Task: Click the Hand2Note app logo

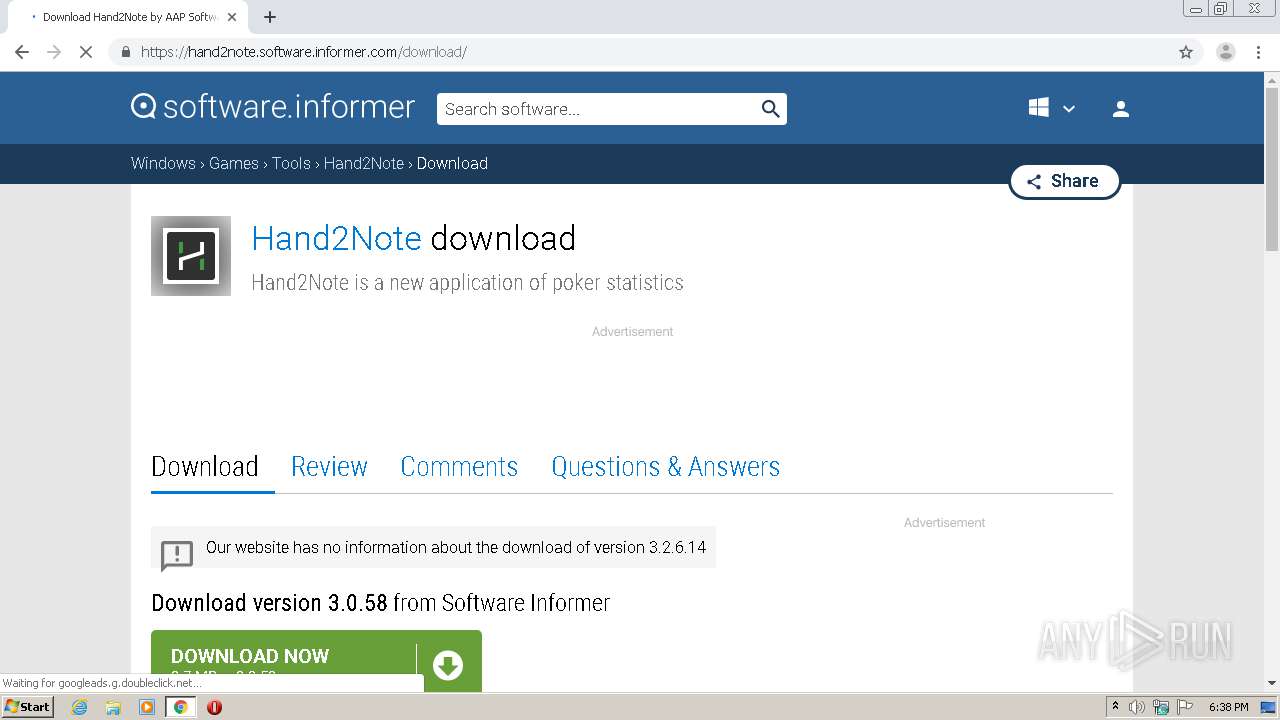Action: coord(191,256)
